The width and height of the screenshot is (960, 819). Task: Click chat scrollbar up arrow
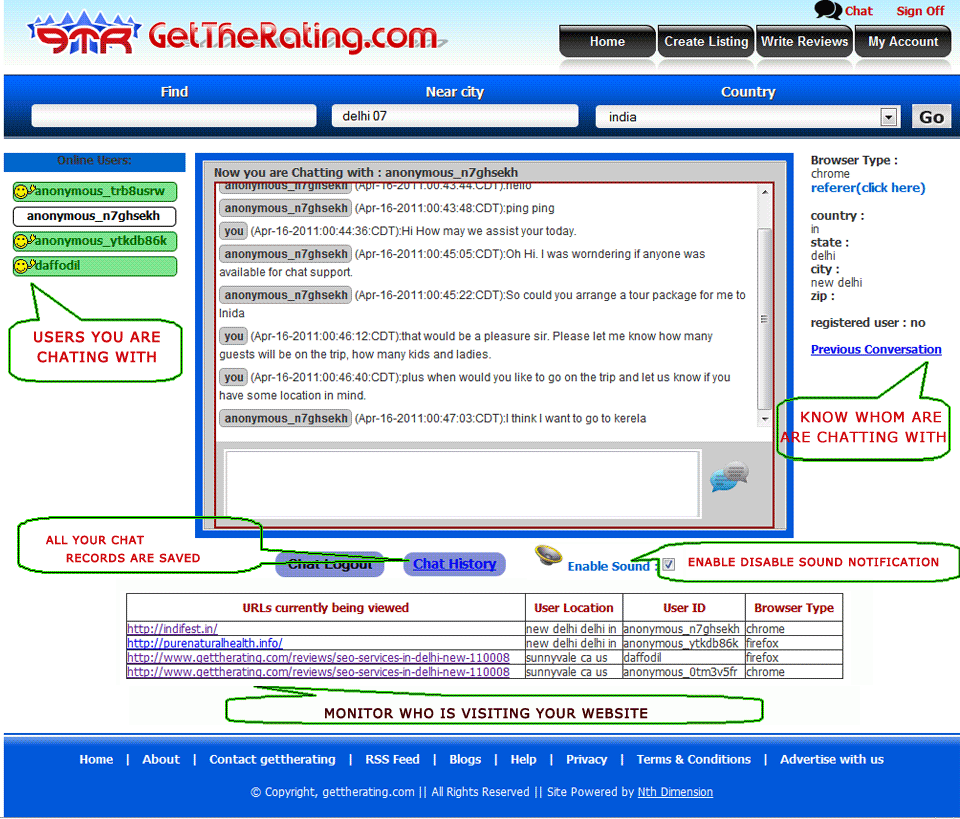[765, 192]
